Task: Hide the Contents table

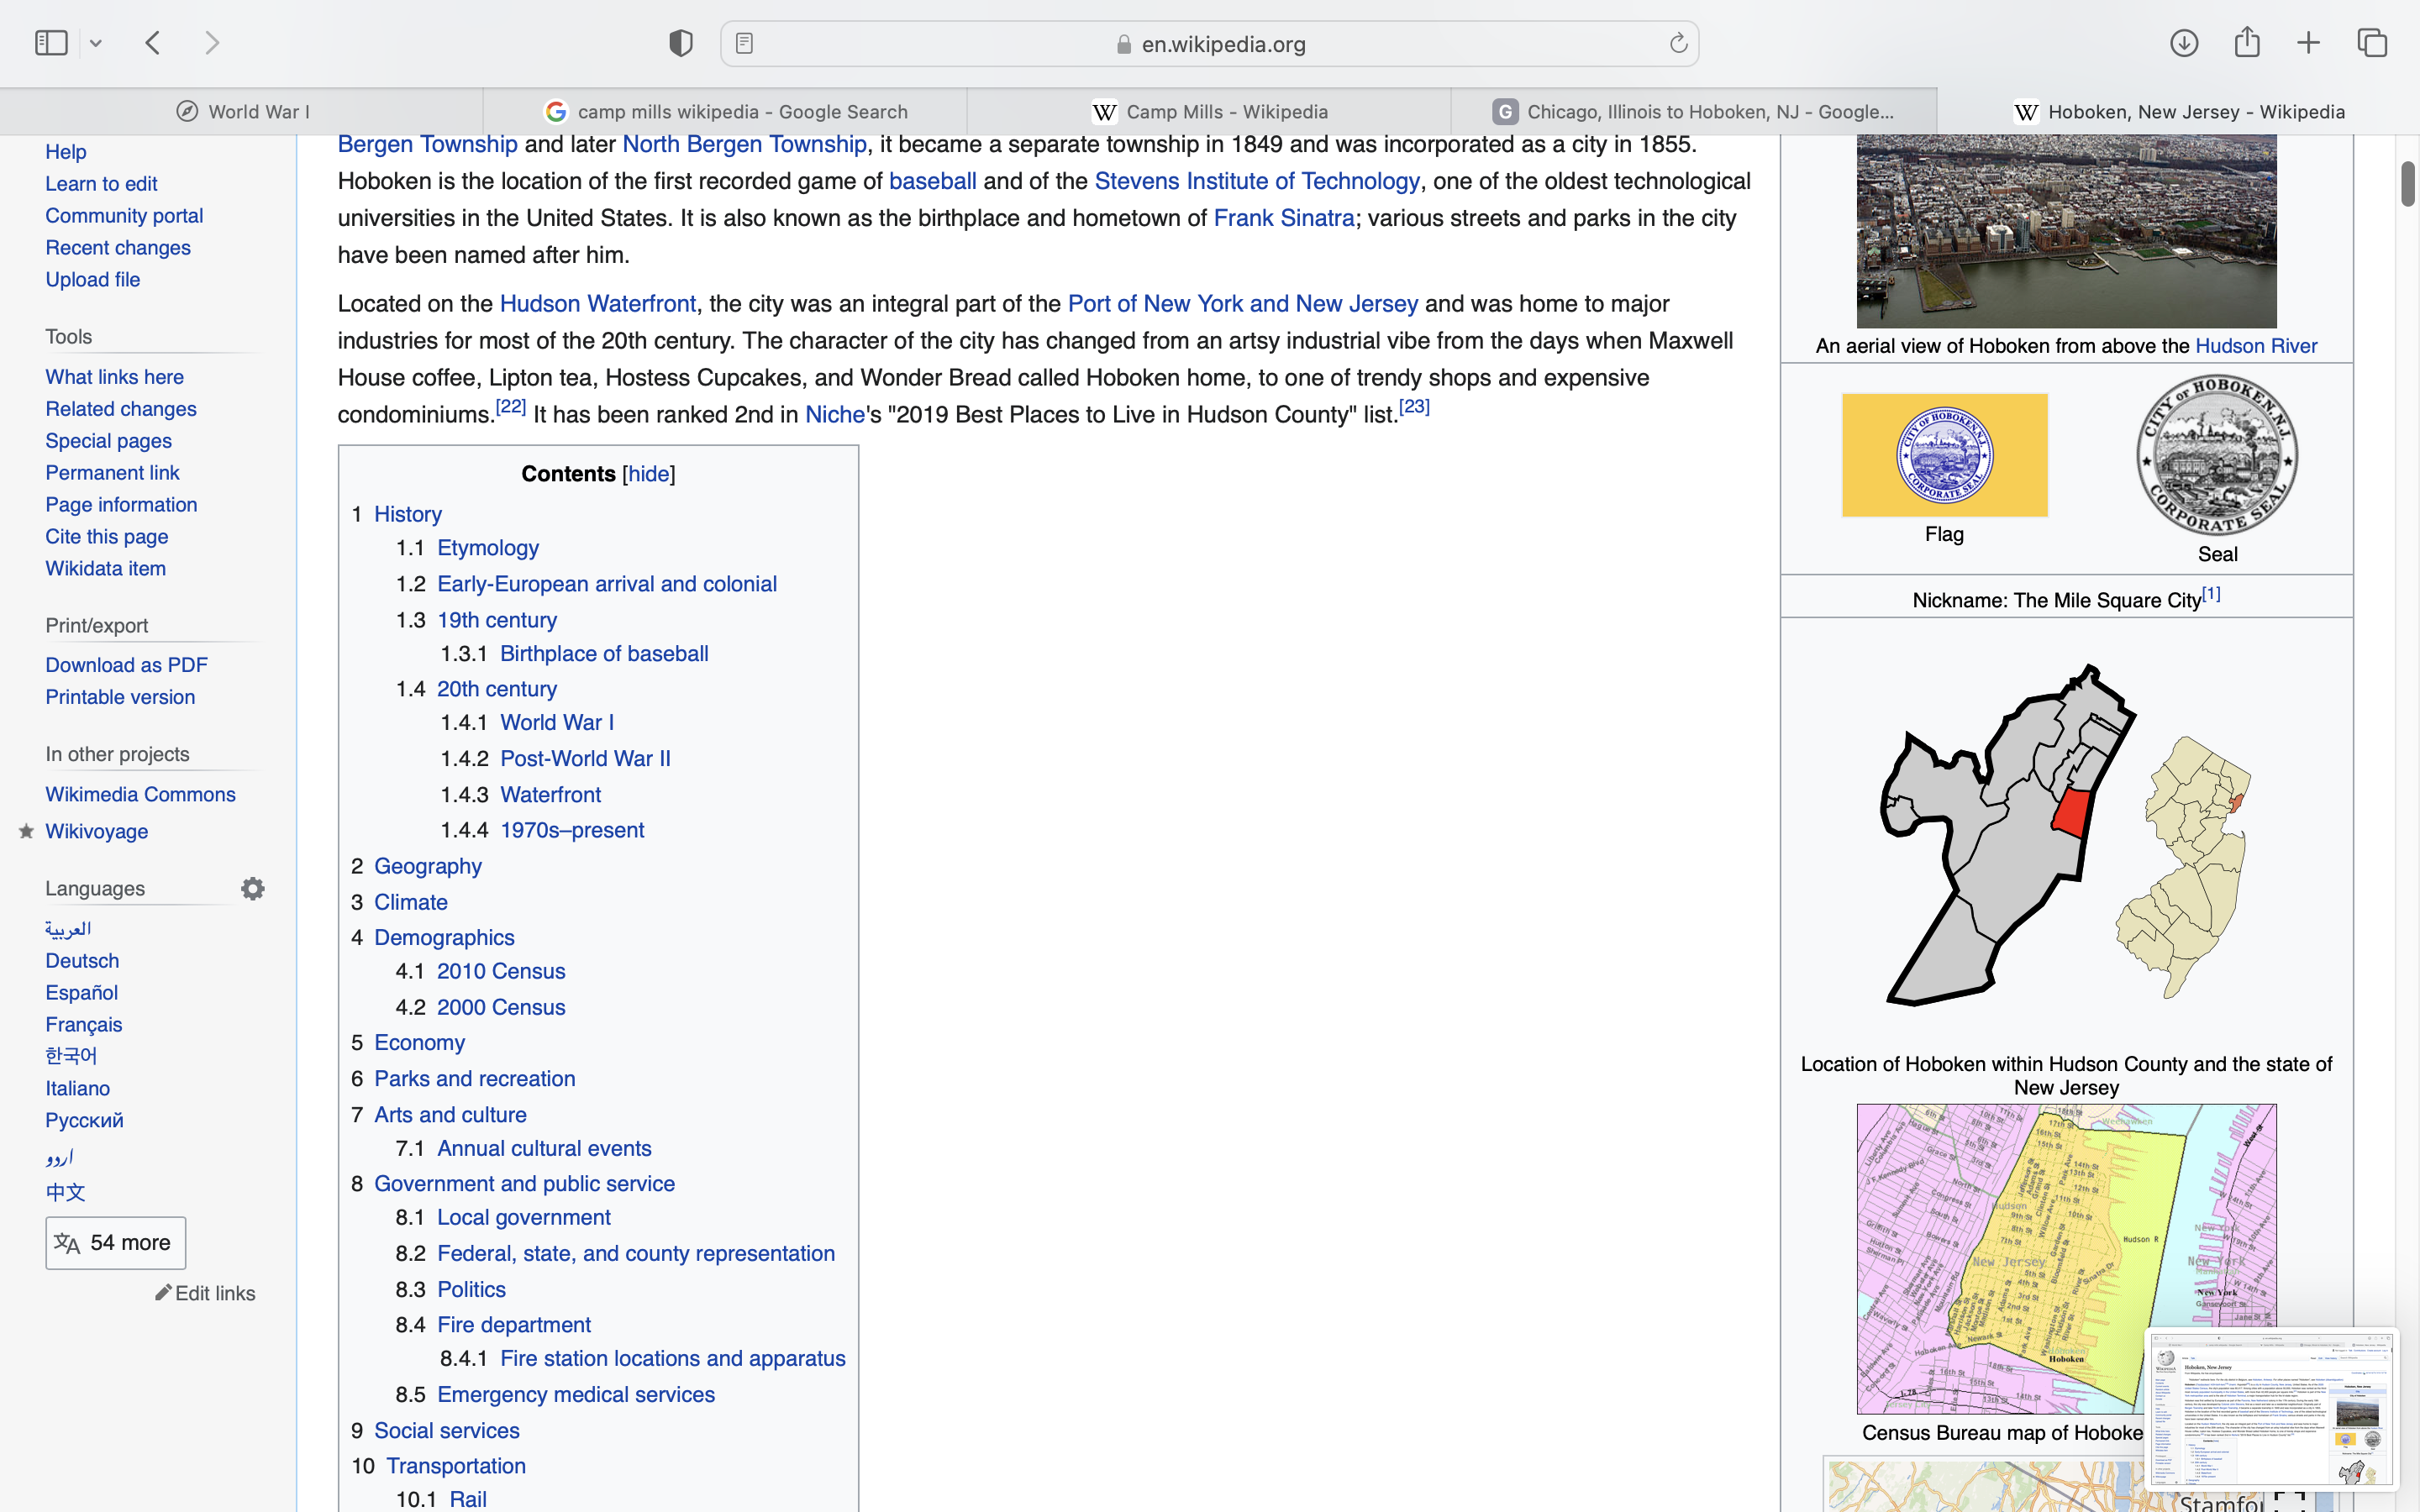Action: click(648, 474)
